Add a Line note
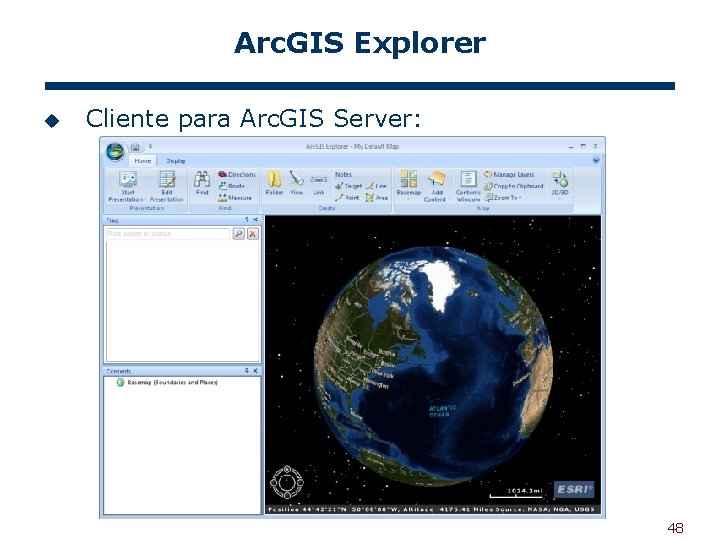This screenshot has width=720, height=540. coord(376,186)
